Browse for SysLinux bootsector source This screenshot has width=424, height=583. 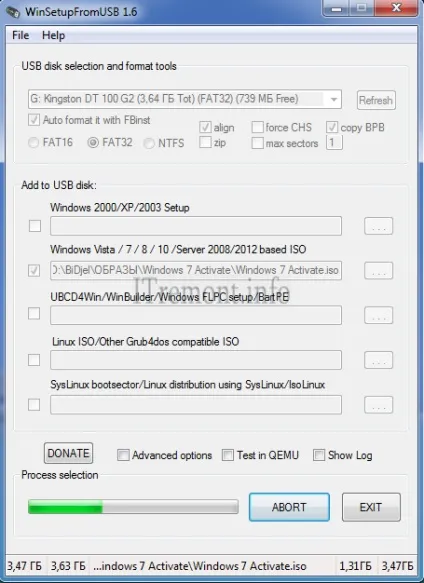pyautogui.click(x=378, y=405)
